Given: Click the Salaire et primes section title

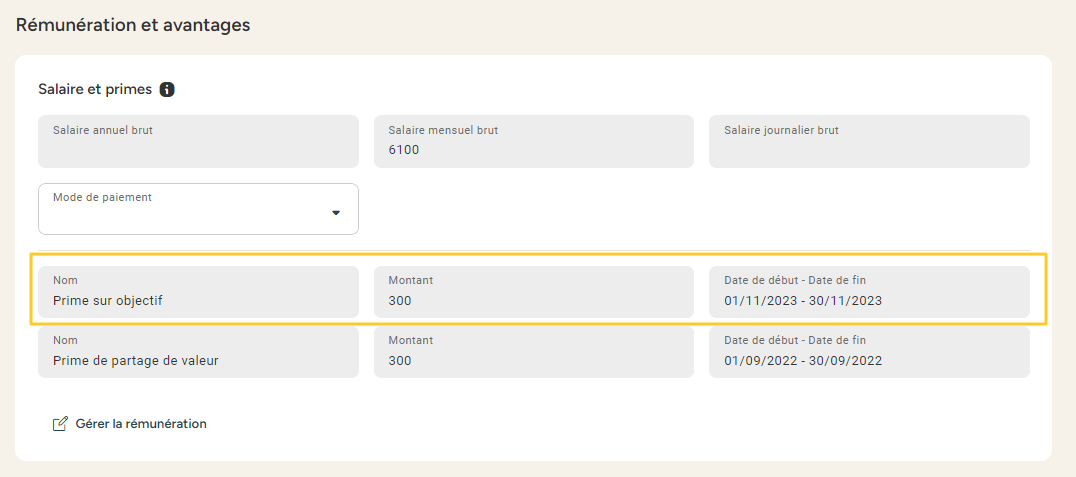Looking at the screenshot, I should (x=95, y=90).
